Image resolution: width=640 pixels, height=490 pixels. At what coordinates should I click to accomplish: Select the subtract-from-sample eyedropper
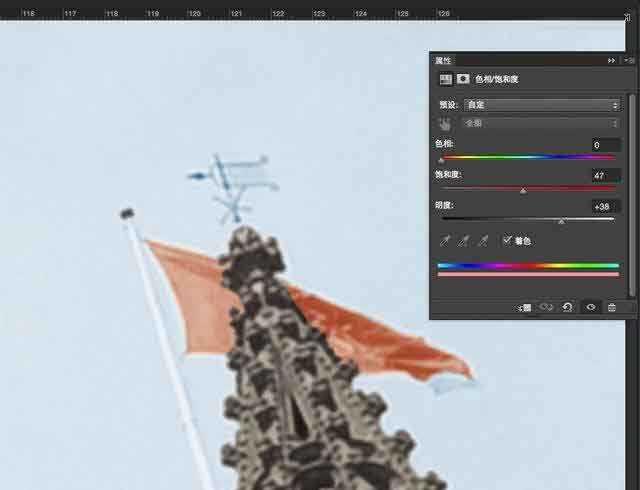(x=483, y=241)
